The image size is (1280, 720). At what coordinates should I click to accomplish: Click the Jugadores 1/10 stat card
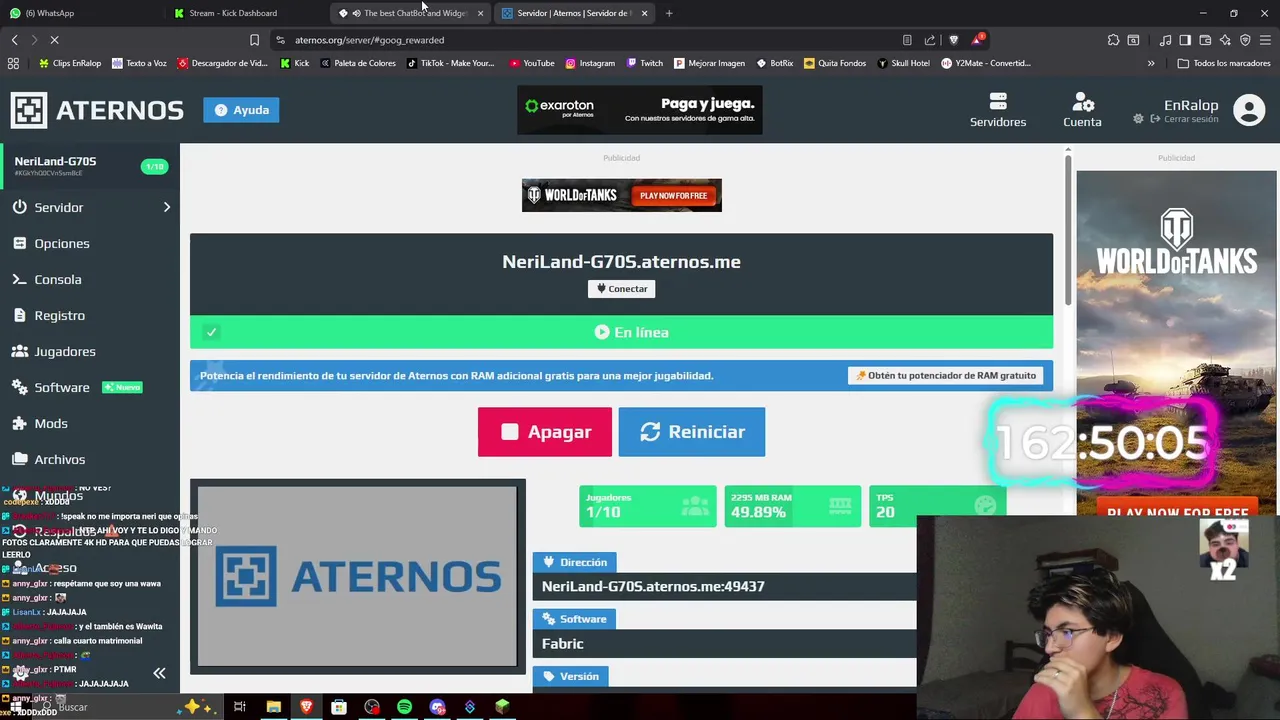pyautogui.click(x=647, y=506)
